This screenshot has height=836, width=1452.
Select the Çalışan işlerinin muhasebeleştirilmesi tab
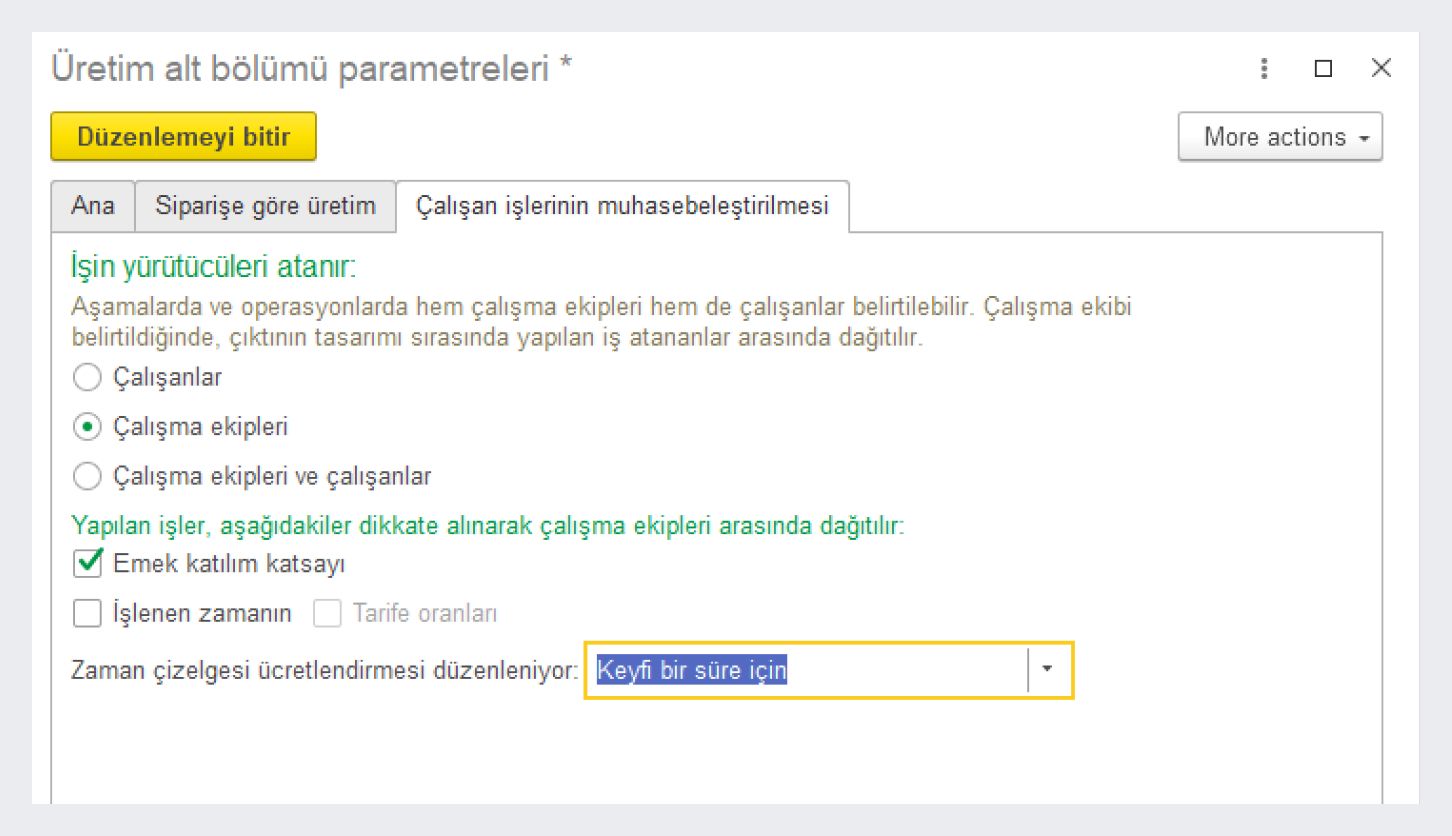point(622,207)
